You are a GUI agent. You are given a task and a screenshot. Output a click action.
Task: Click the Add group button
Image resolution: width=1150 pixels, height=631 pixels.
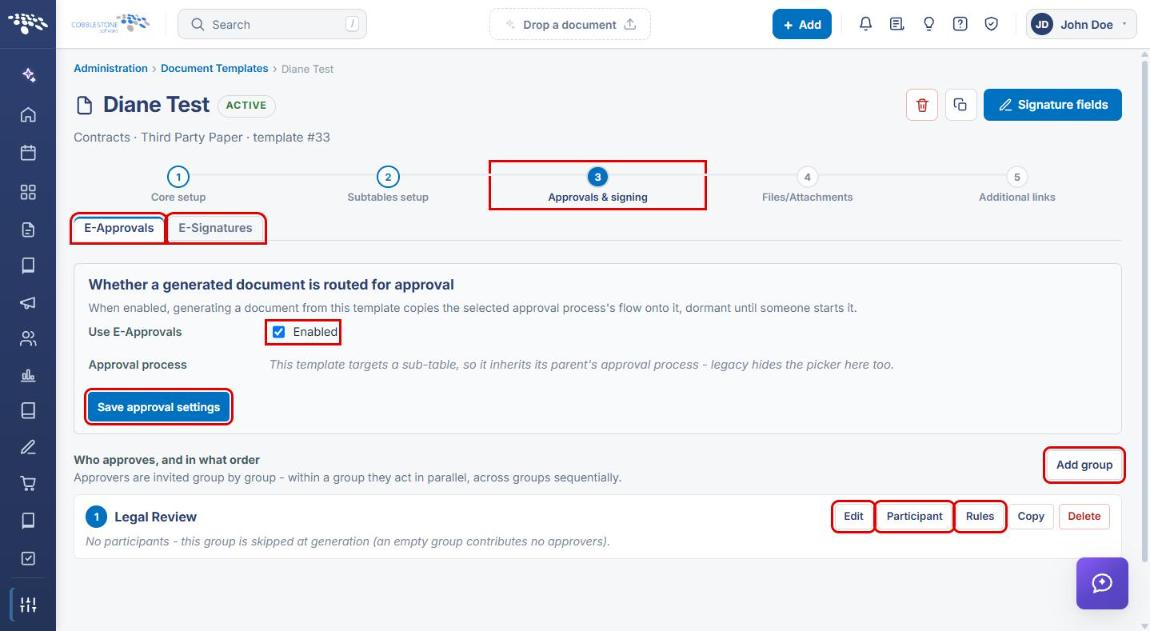click(1084, 465)
